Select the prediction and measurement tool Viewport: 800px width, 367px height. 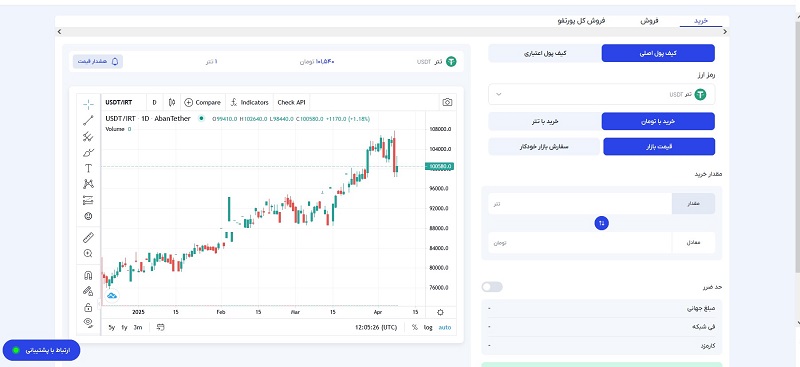tap(88, 200)
